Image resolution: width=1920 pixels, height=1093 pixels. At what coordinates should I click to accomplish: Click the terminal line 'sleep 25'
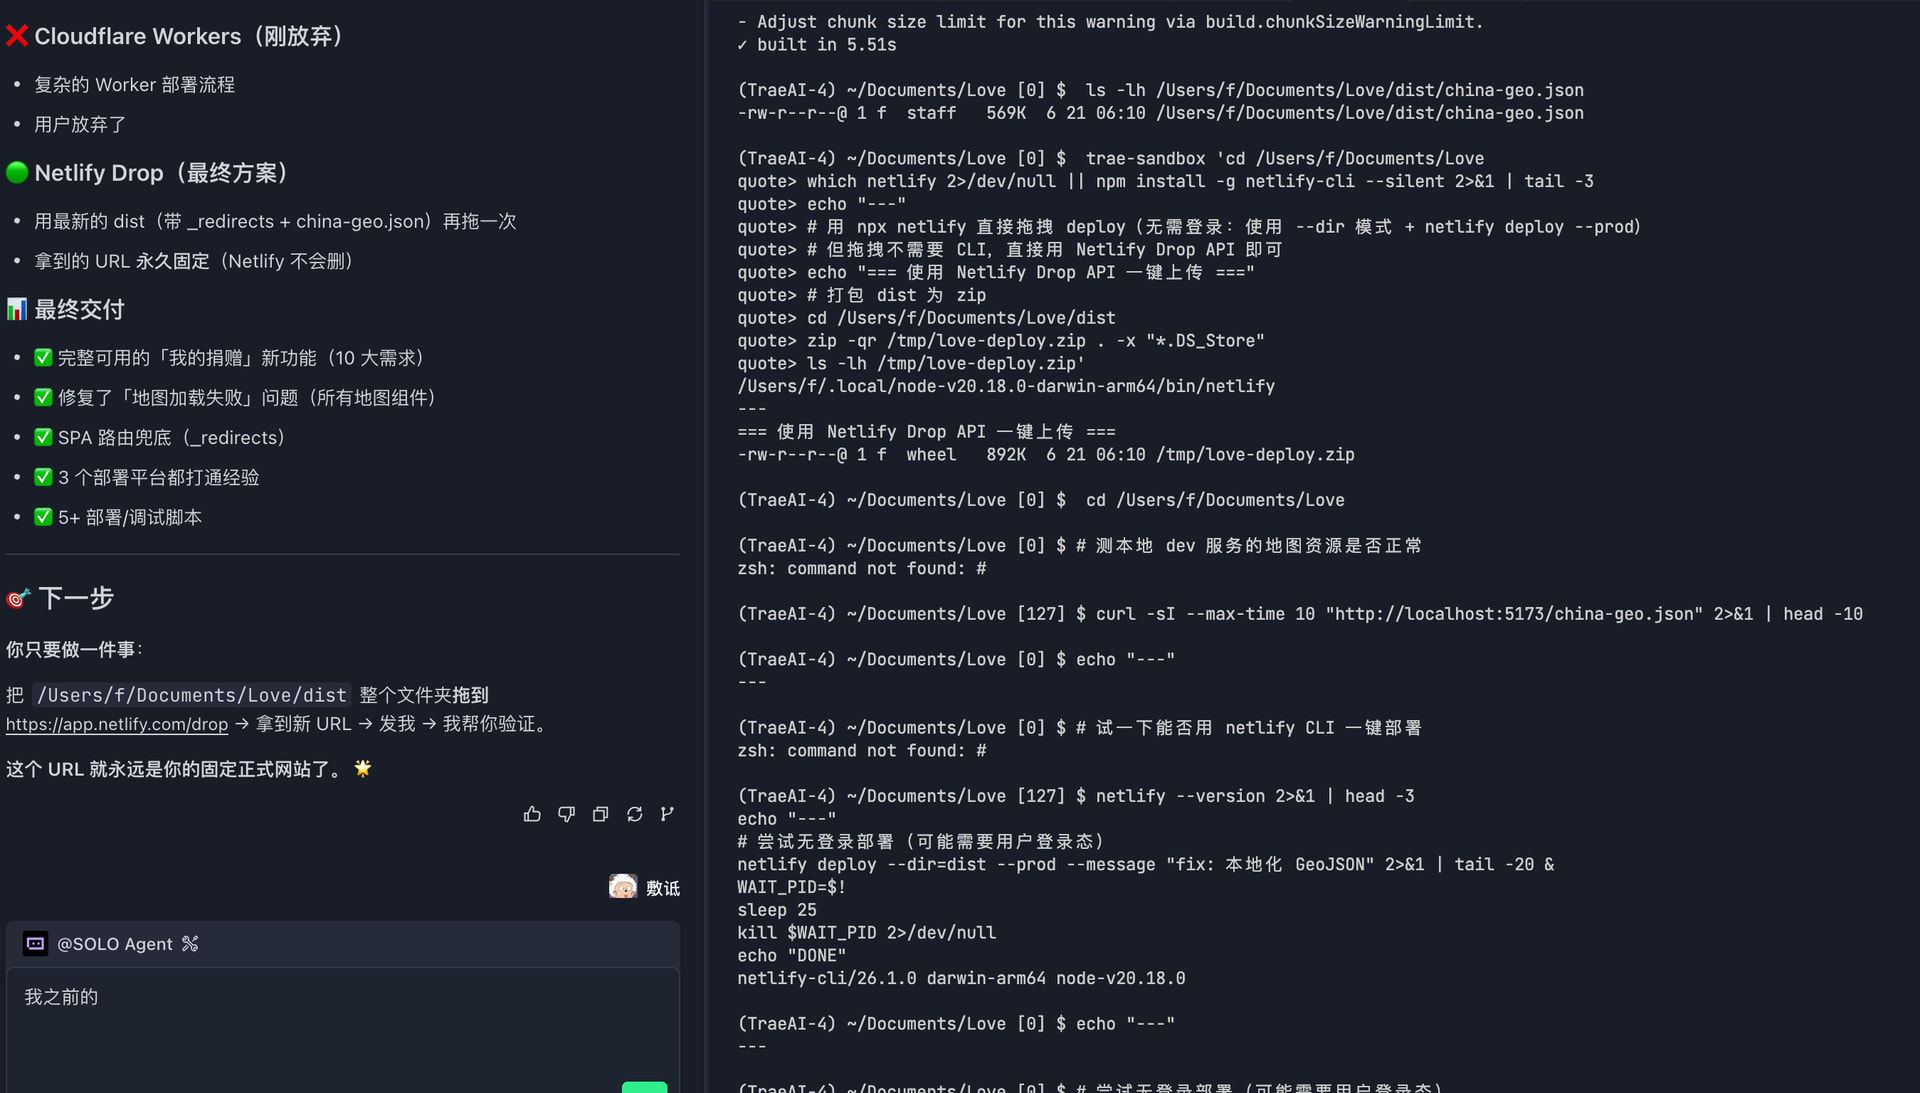(777, 910)
